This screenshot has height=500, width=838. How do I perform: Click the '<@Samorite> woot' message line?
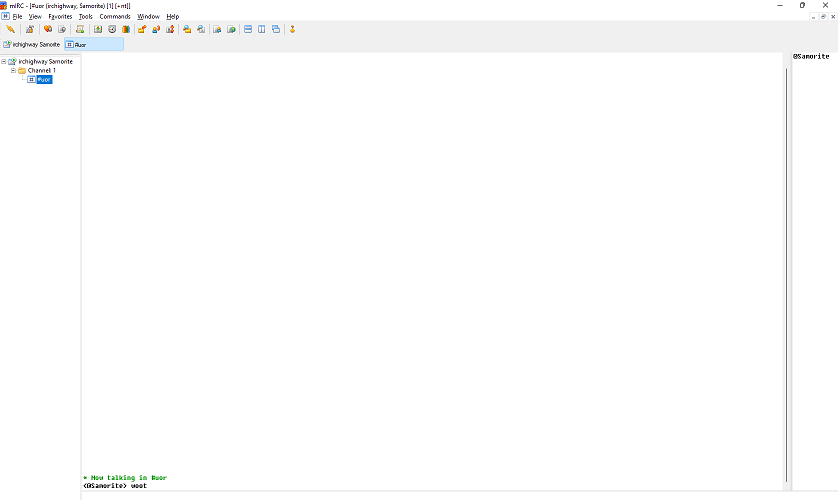tap(115, 486)
